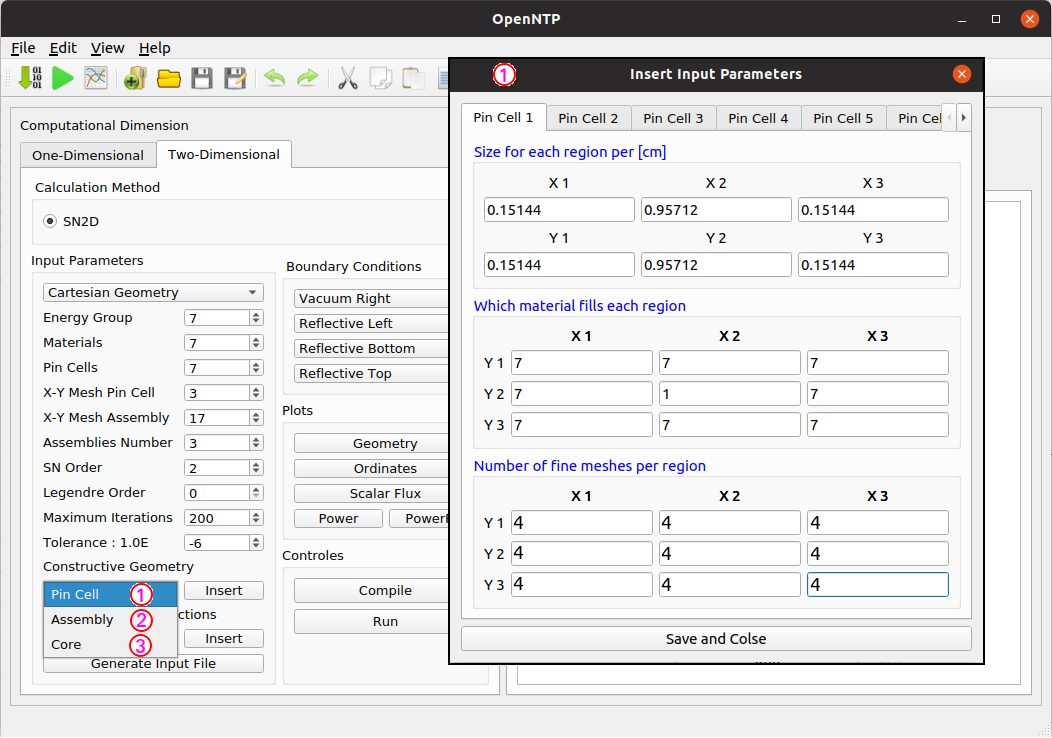Decrease the Tolerance exponent with the down arrow
This screenshot has width=1052, height=738.
tap(256, 546)
